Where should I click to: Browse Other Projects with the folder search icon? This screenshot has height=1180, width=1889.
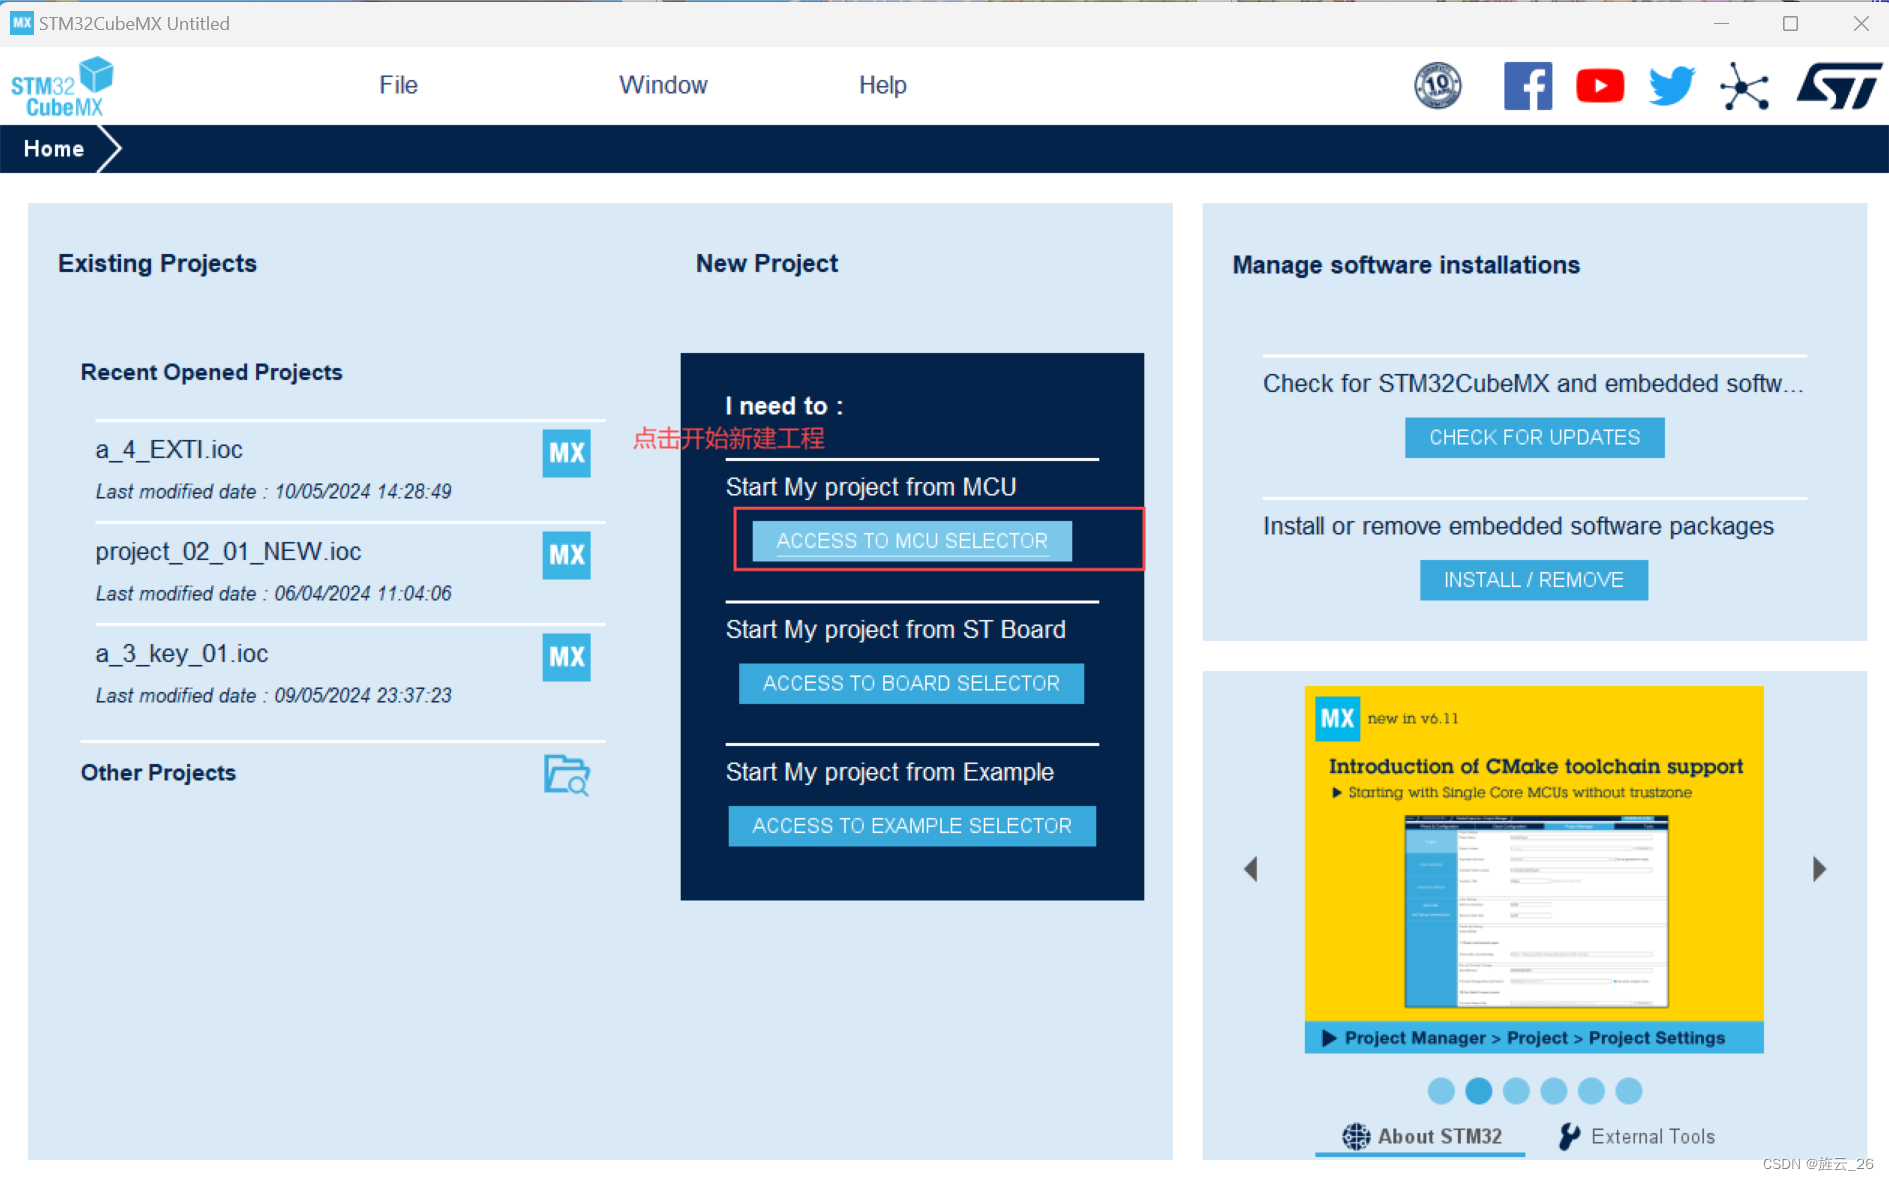click(x=567, y=775)
